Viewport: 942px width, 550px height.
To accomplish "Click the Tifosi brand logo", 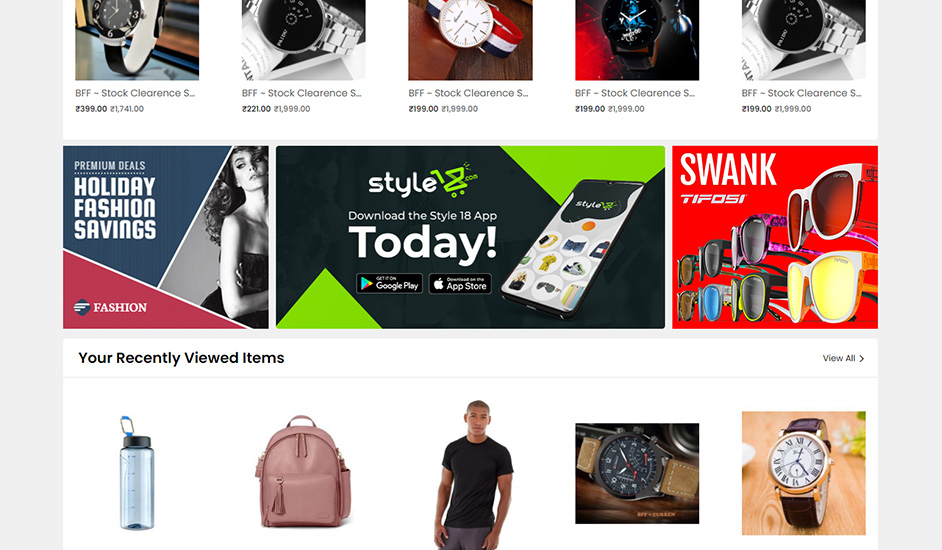I will click(x=714, y=198).
